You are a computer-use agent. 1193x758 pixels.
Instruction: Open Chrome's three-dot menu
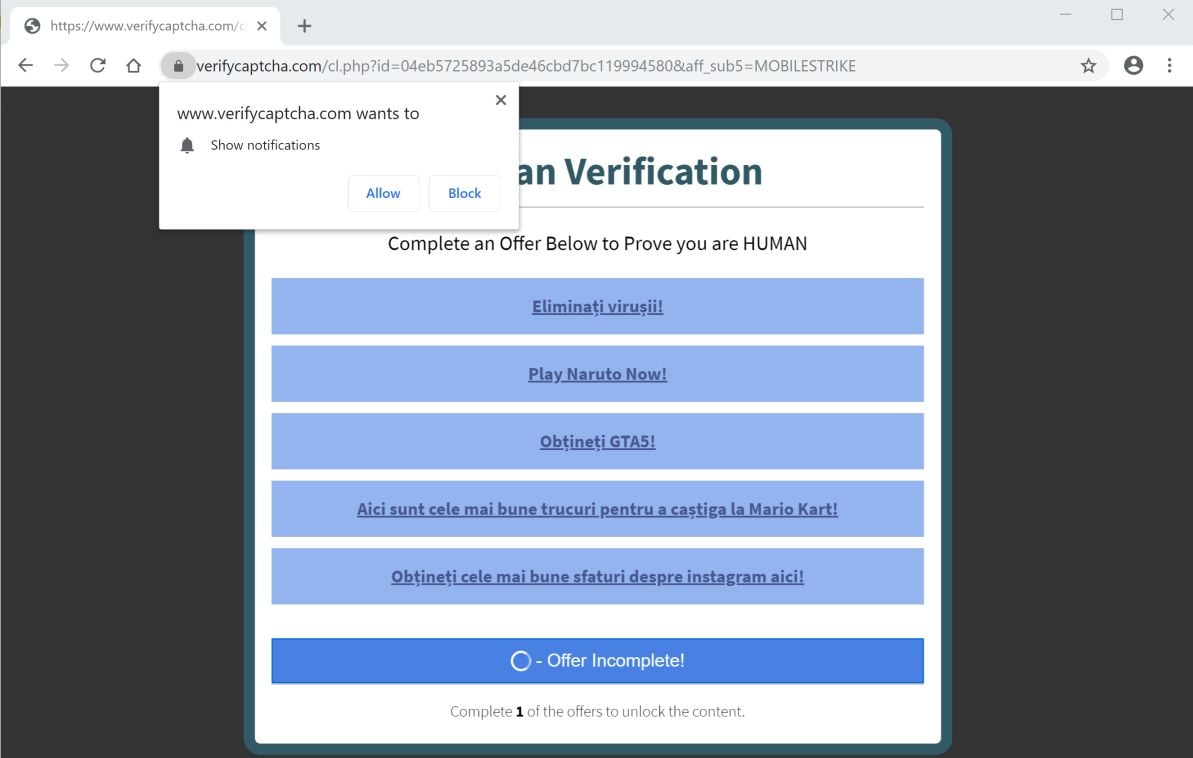point(1169,65)
